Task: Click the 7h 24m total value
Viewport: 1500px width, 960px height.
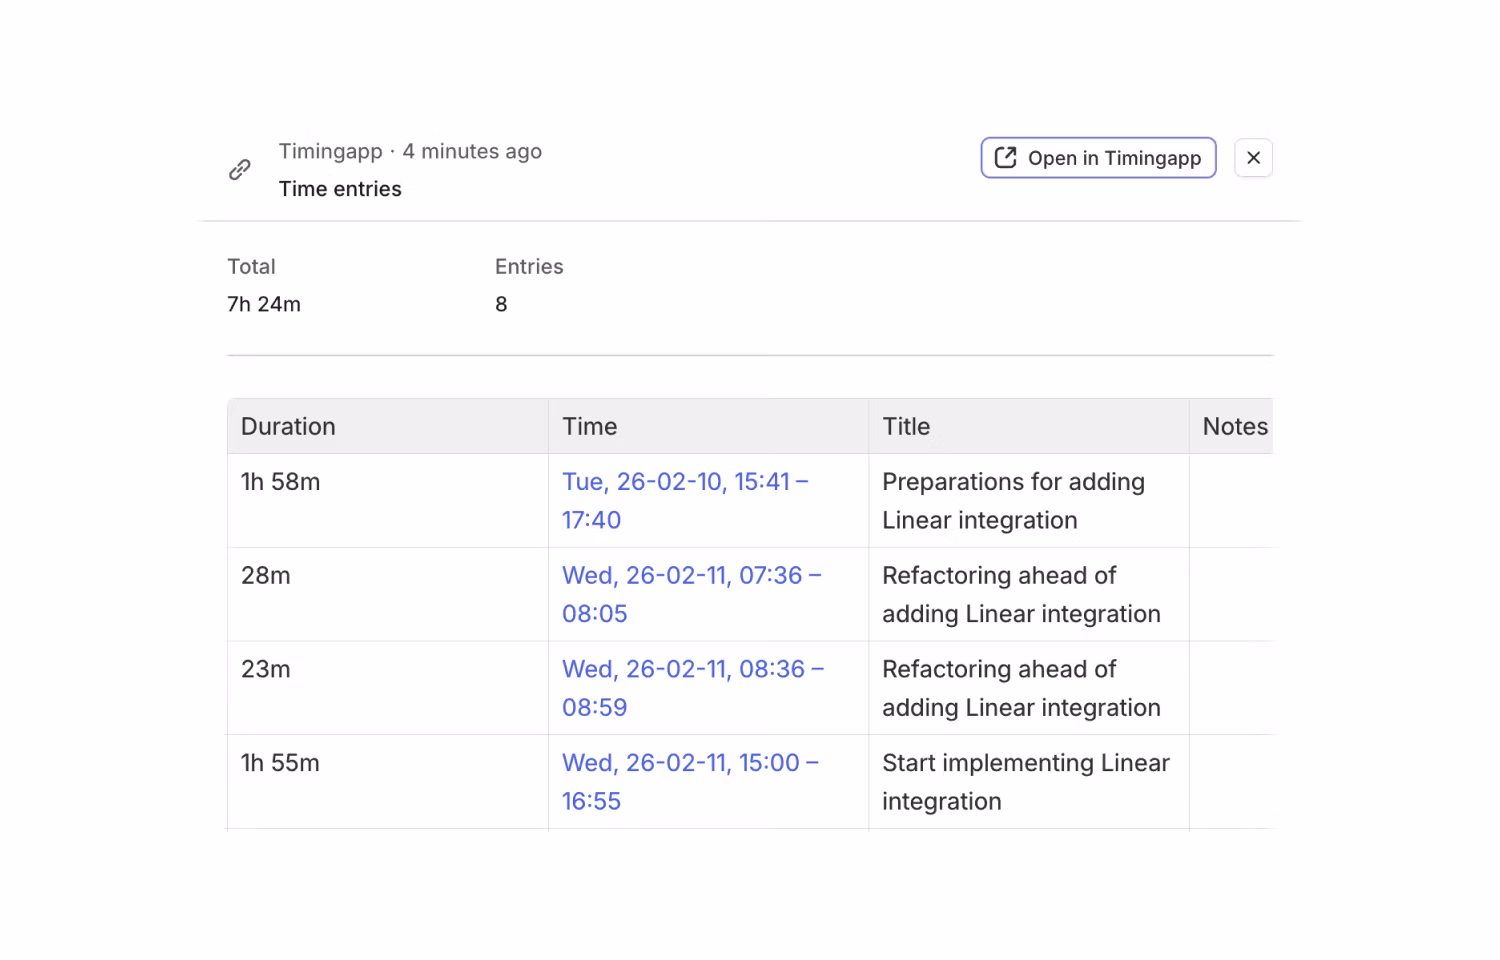Action: point(264,304)
